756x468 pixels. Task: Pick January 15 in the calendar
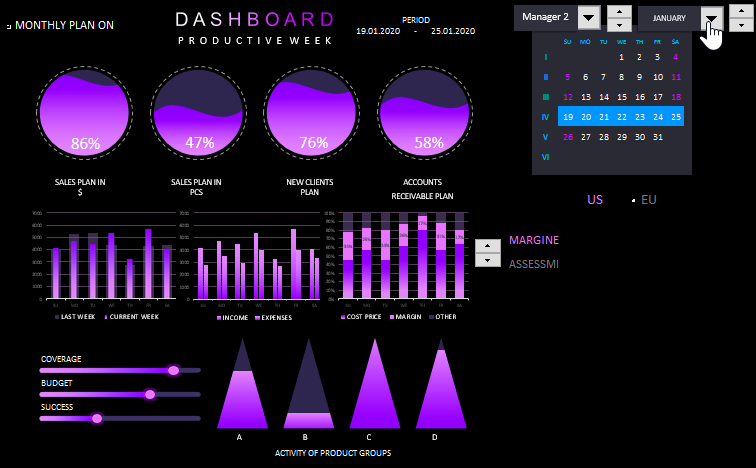click(x=622, y=97)
